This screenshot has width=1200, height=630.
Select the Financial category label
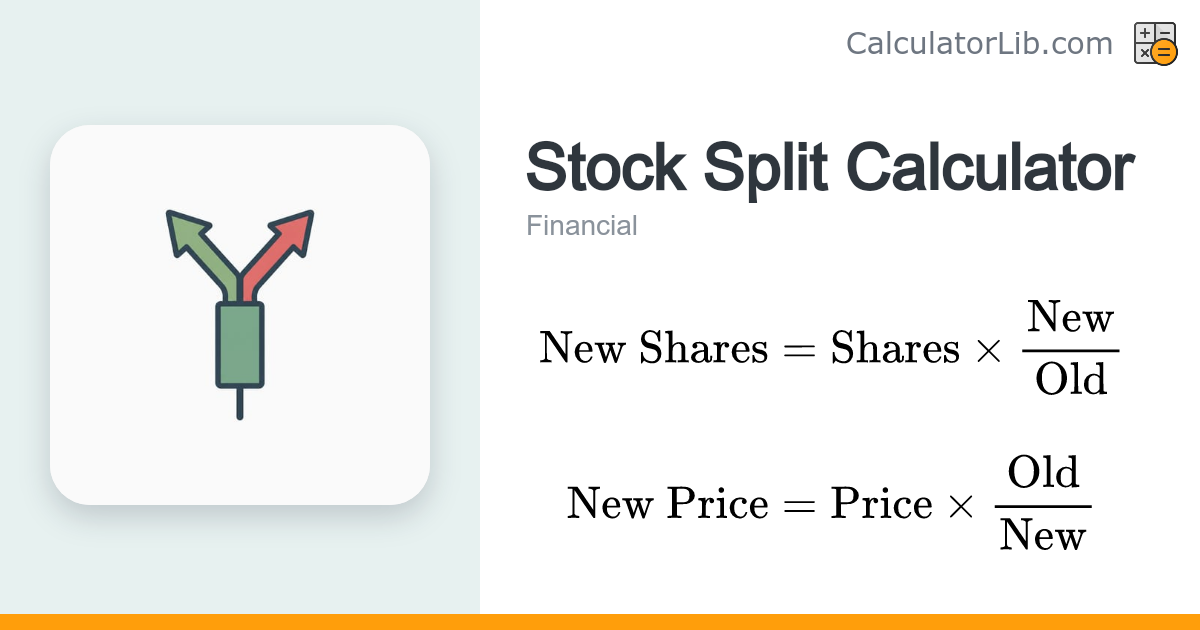click(582, 226)
